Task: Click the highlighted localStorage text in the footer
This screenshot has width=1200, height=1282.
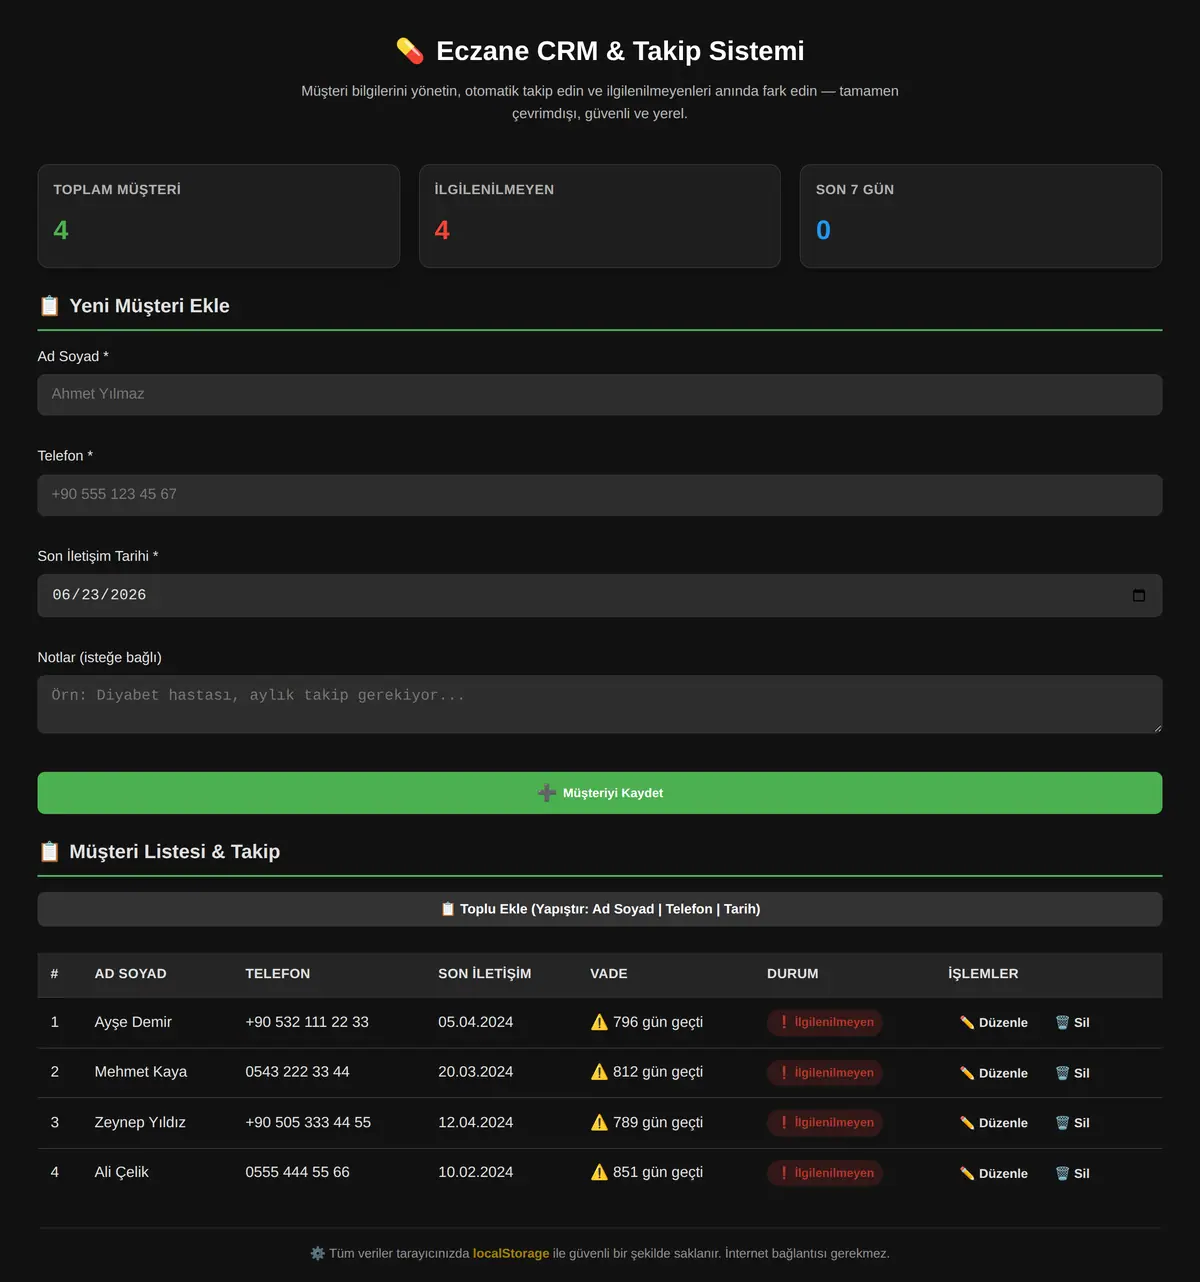Action: 511,1253
